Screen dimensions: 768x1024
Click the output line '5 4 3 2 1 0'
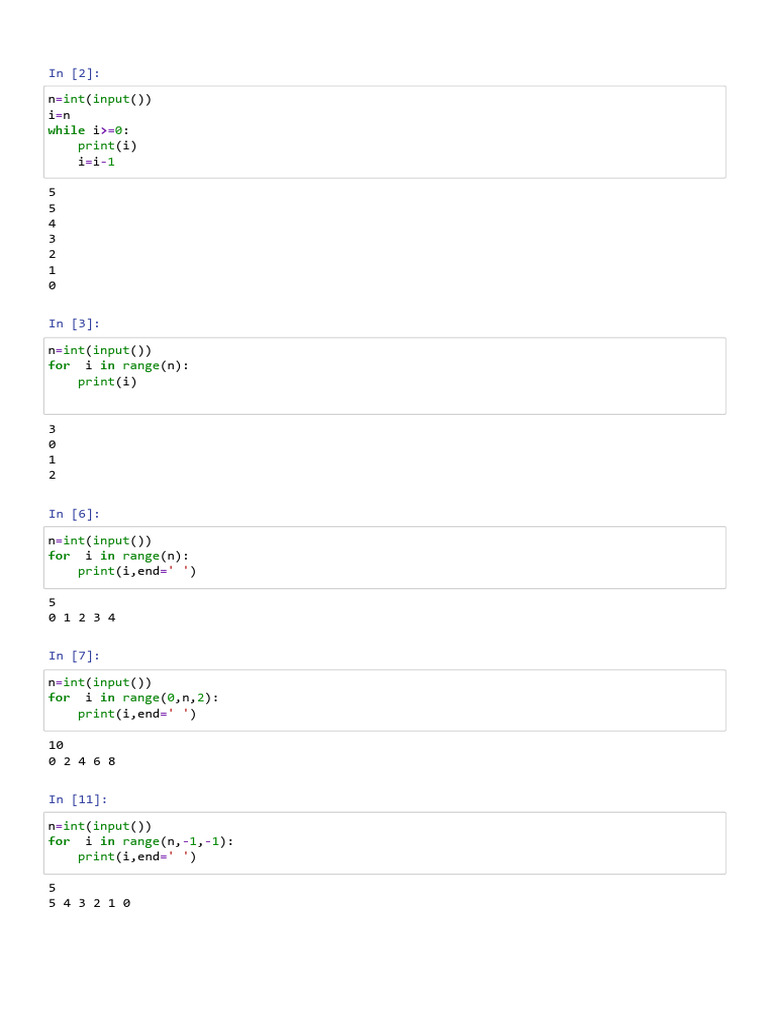[89, 903]
